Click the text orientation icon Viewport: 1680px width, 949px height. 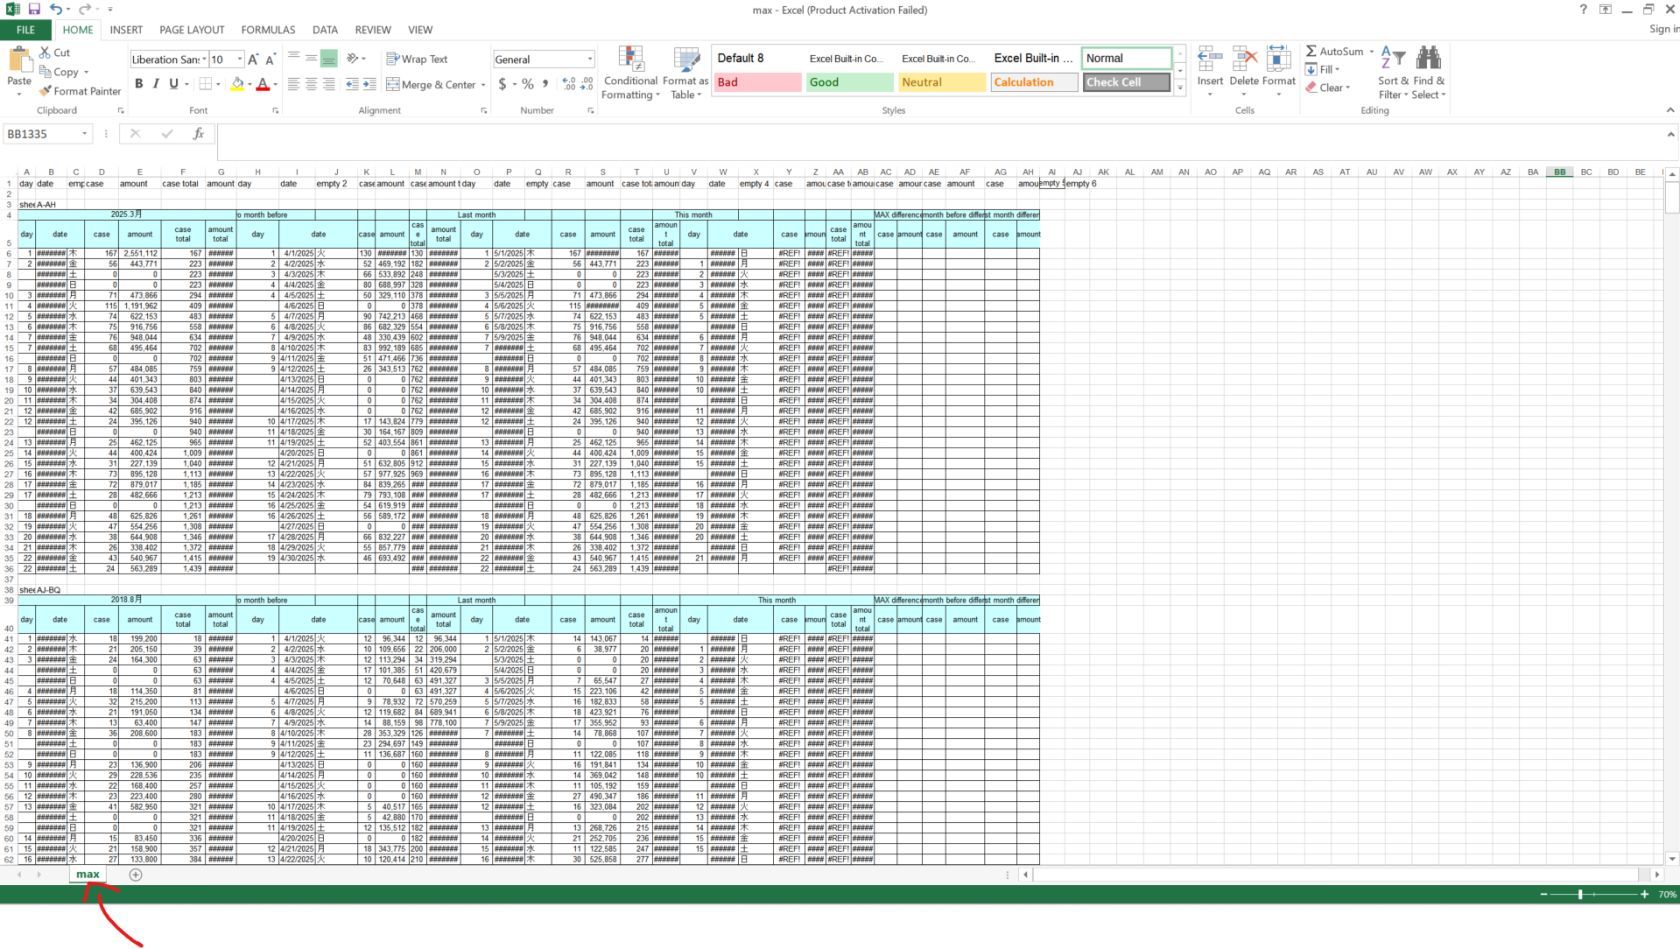click(x=353, y=58)
